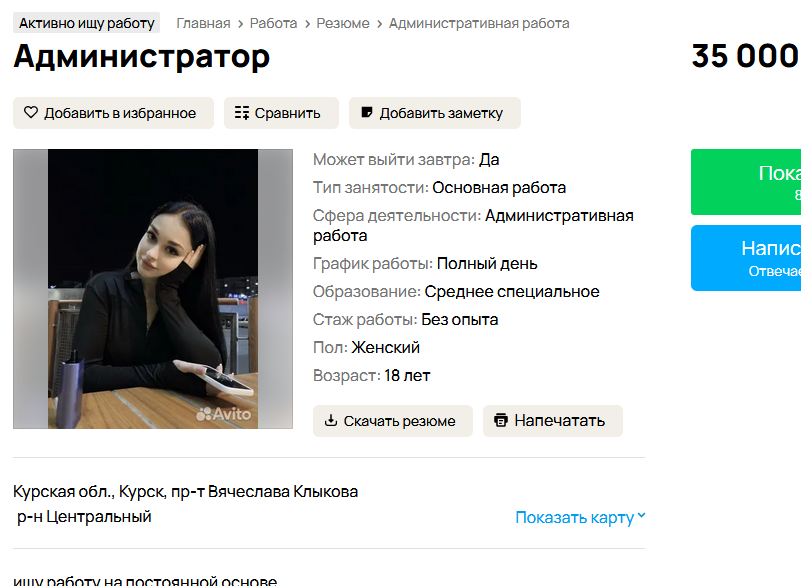Image resolution: width=801 pixels, height=586 pixels.
Task: Click blue write message button
Action: pyautogui.click(x=746, y=258)
